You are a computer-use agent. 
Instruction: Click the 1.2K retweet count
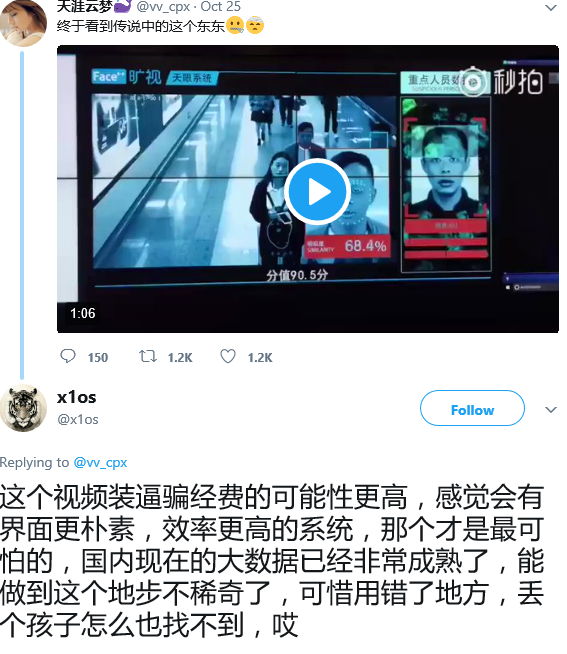[x=180, y=358]
